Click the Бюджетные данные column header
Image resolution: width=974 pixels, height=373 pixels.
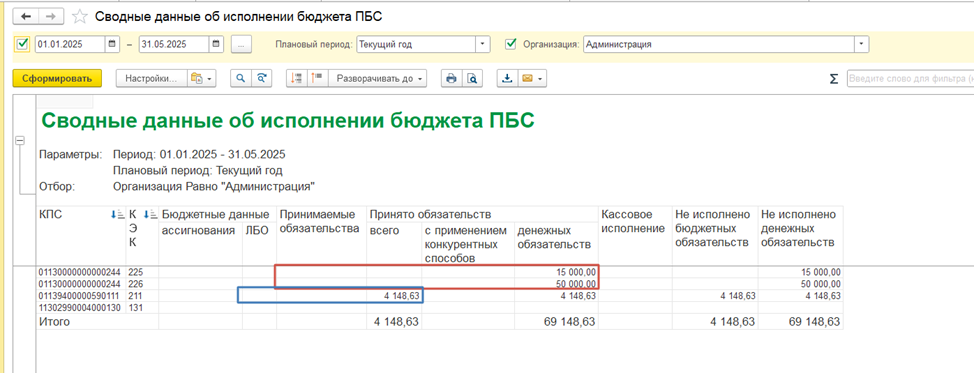pos(216,214)
